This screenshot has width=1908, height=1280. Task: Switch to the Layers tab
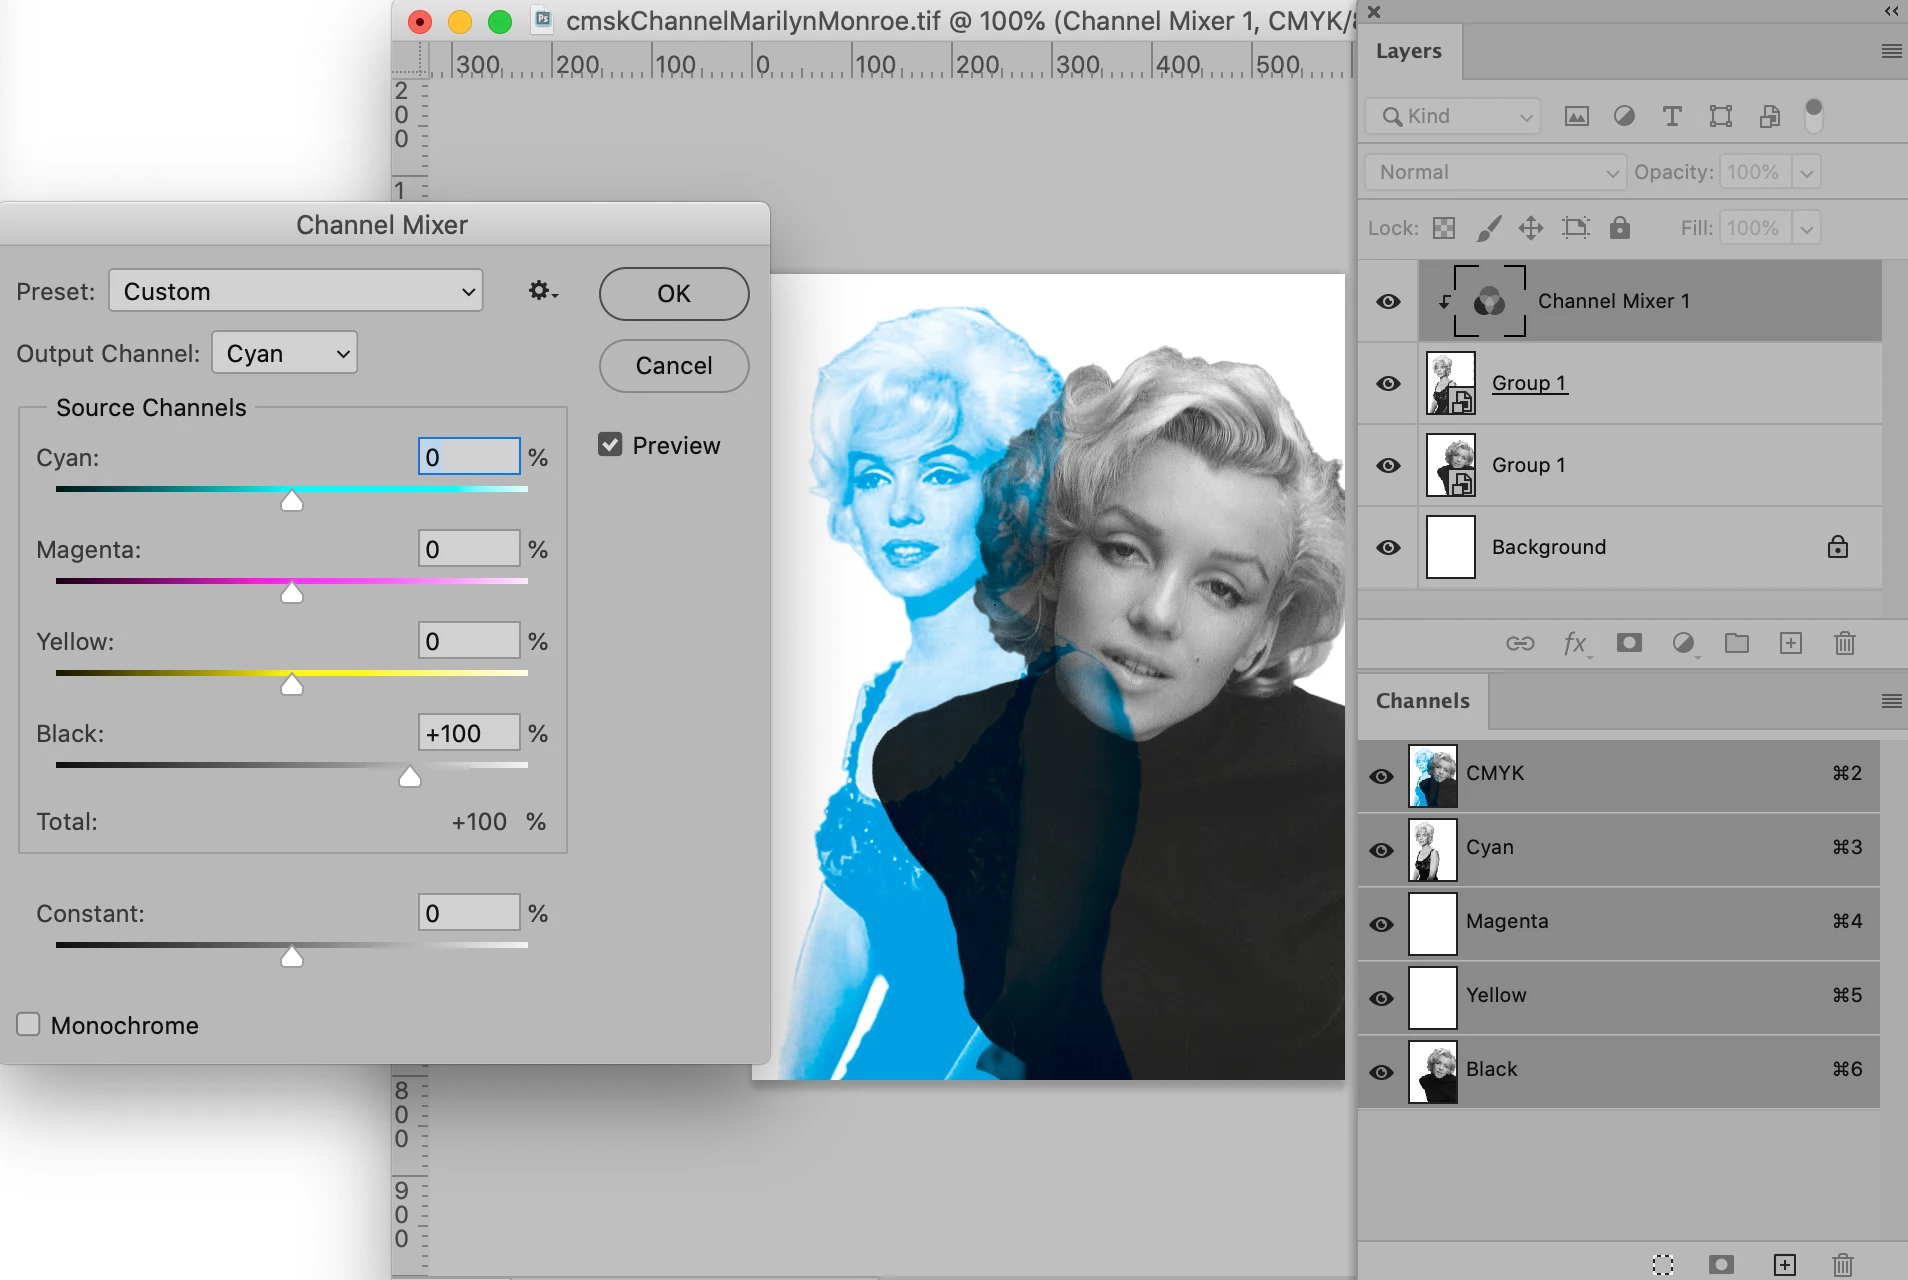pyautogui.click(x=1409, y=51)
